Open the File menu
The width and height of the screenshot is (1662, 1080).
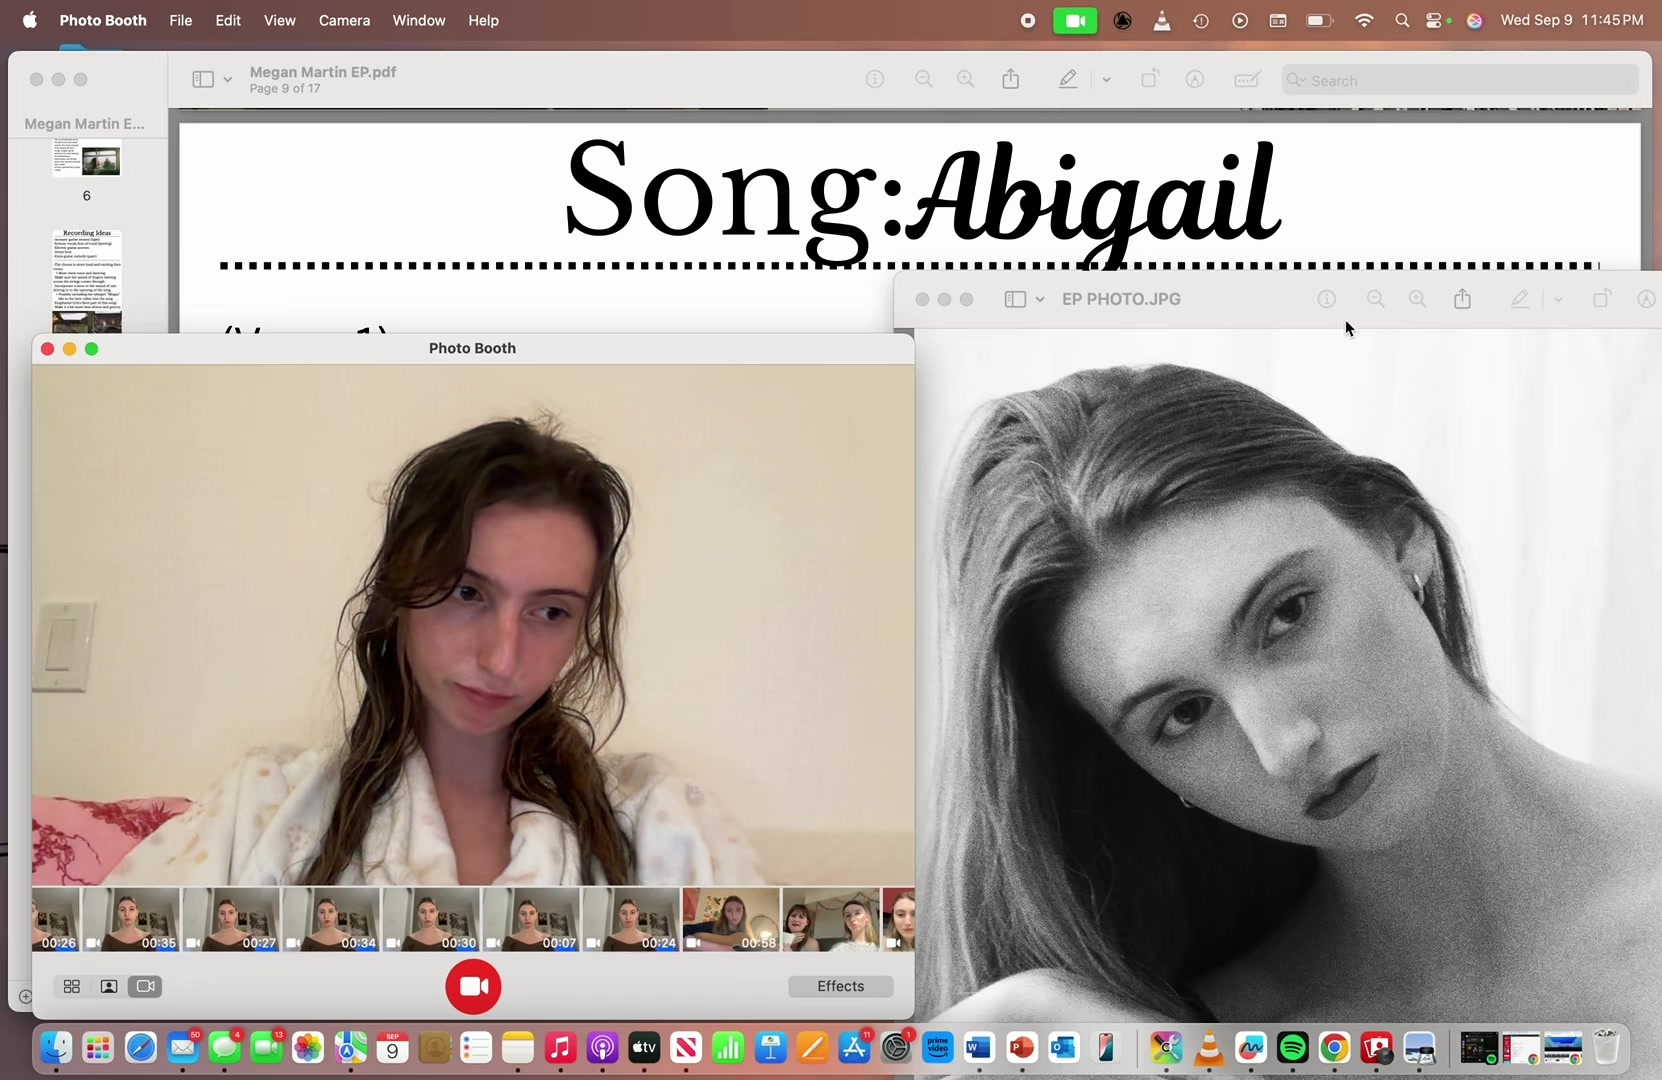(181, 20)
